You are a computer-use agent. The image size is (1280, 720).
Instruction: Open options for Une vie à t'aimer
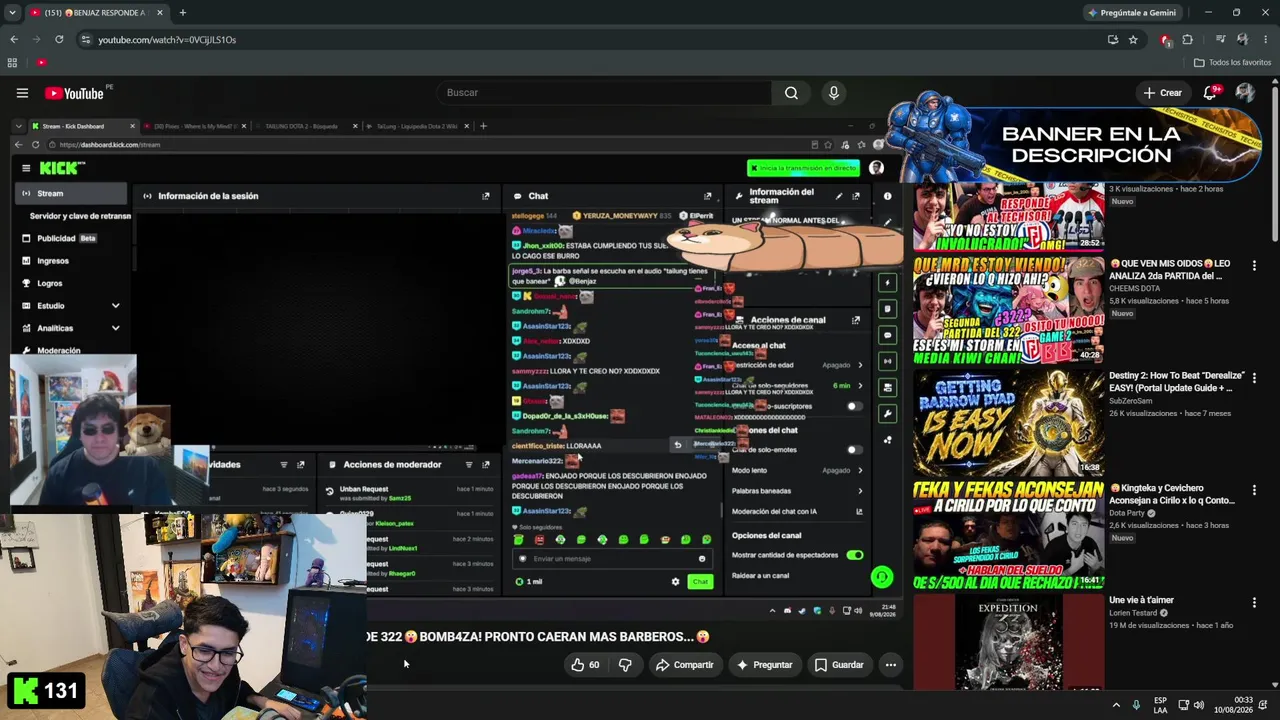(1254, 602)
